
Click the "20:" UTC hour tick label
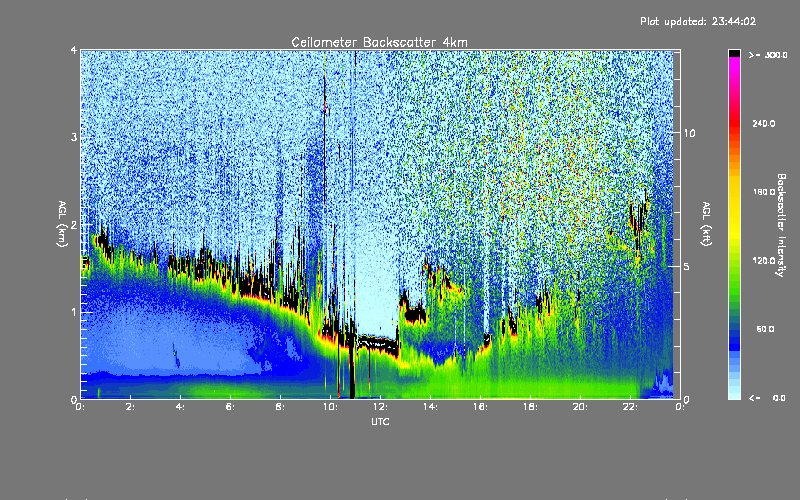tap(581, 407)
